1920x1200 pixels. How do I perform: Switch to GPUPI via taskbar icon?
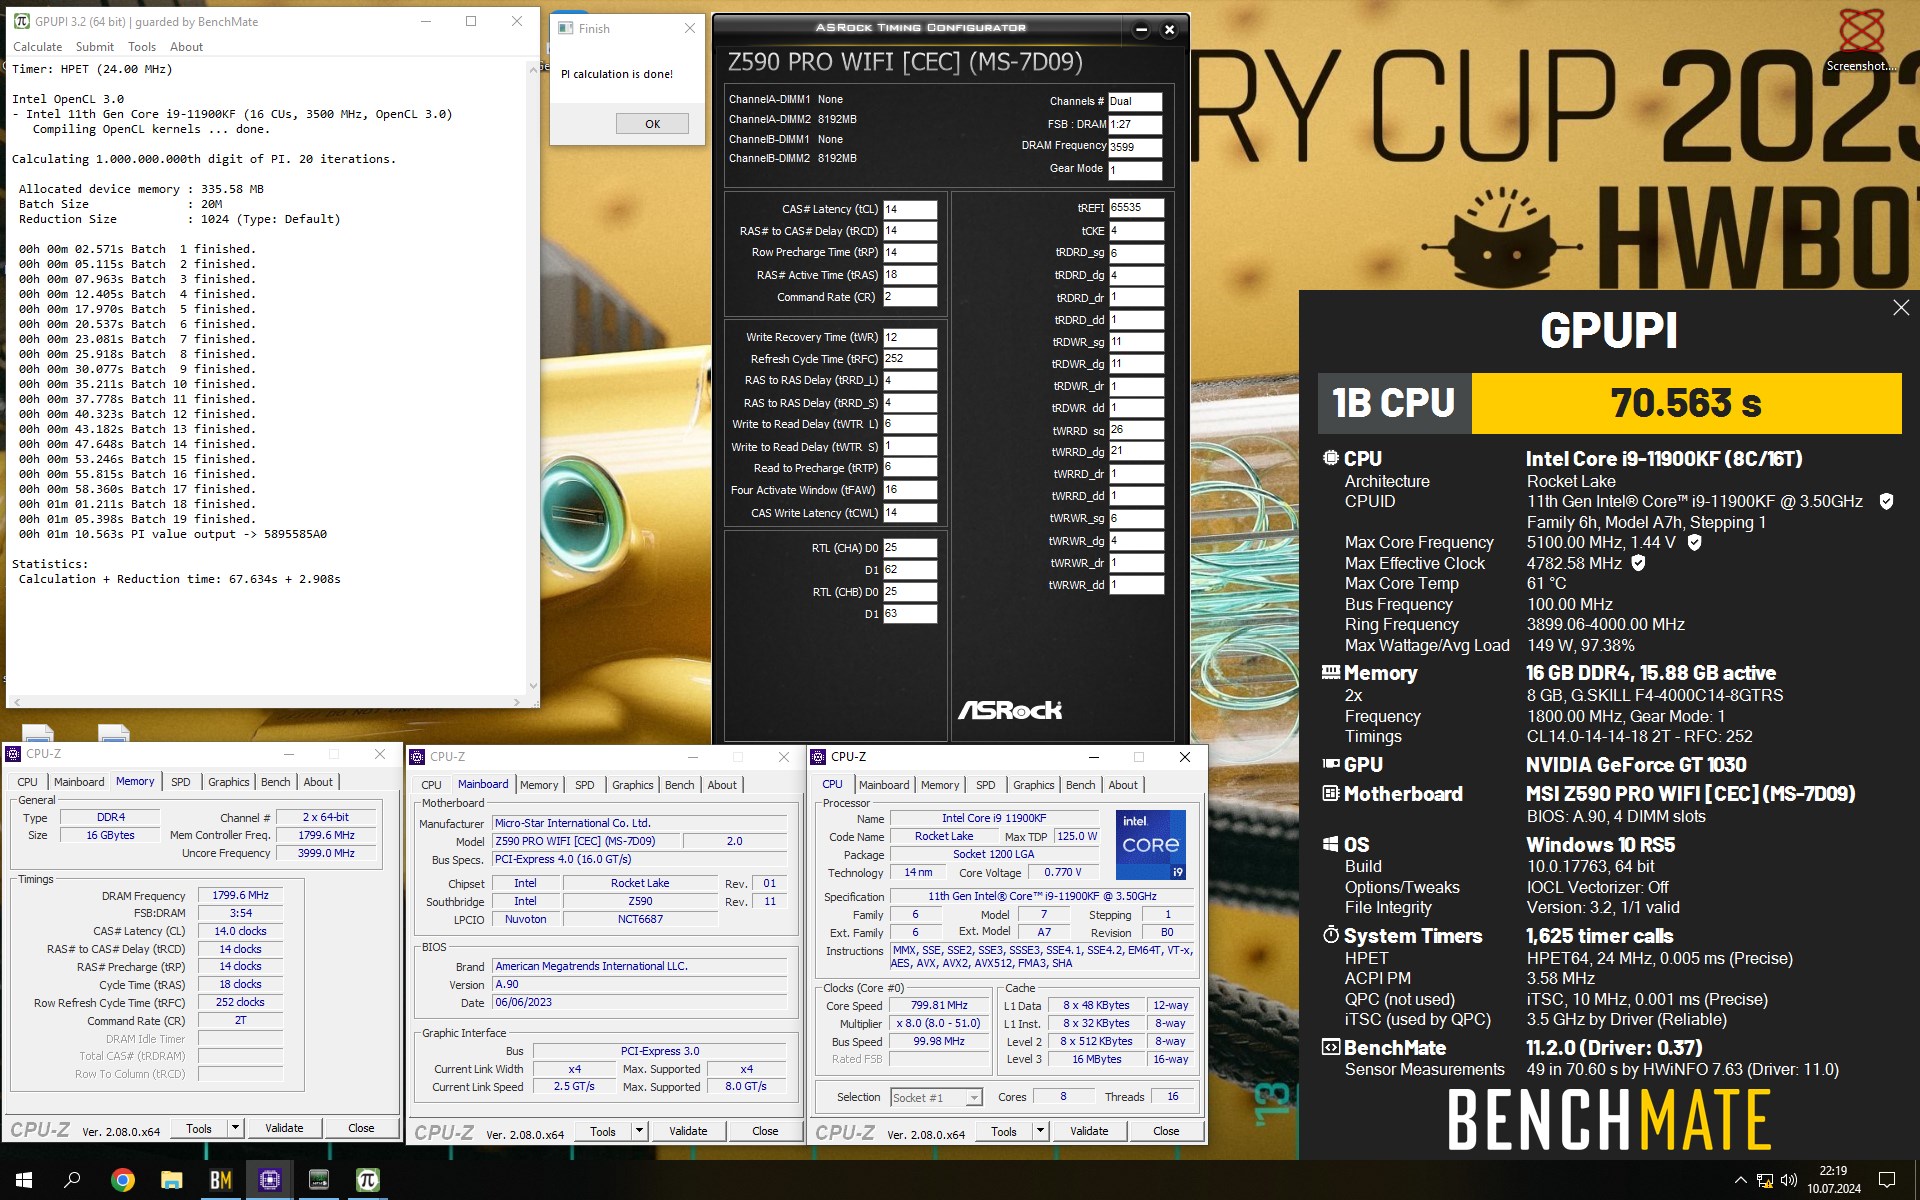click(368, 1180)
